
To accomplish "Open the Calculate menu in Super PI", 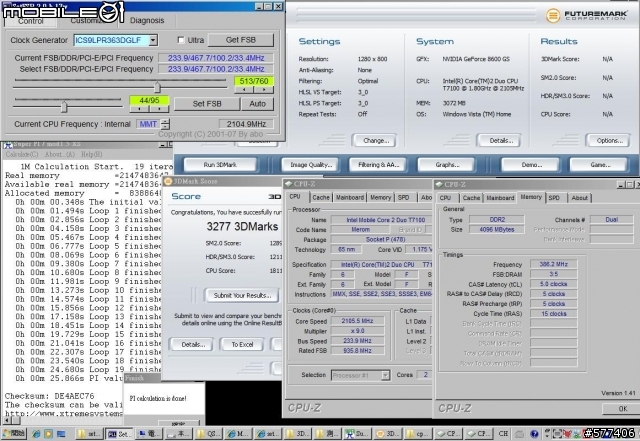I will [22, 154].
